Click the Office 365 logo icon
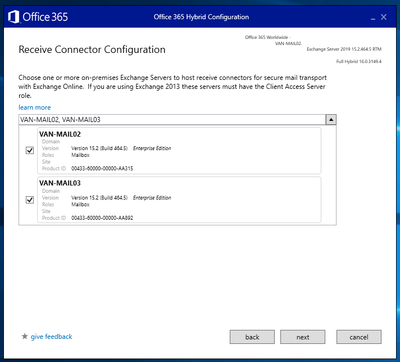Viewport: 400px width, 362px height. point(13,17)
